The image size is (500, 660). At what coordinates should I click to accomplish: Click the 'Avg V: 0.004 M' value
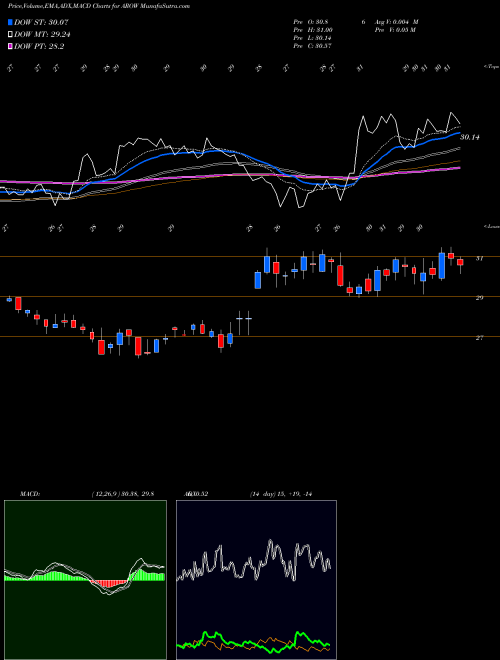coord(397,22)
